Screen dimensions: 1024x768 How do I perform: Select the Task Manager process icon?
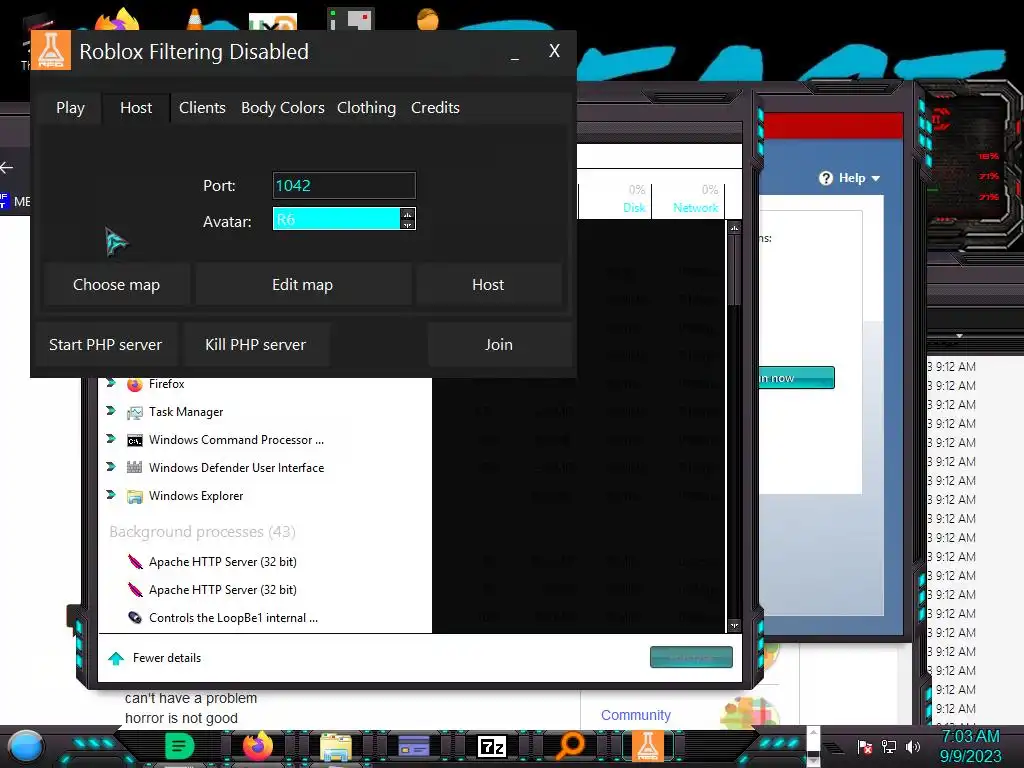coord(135,413)
